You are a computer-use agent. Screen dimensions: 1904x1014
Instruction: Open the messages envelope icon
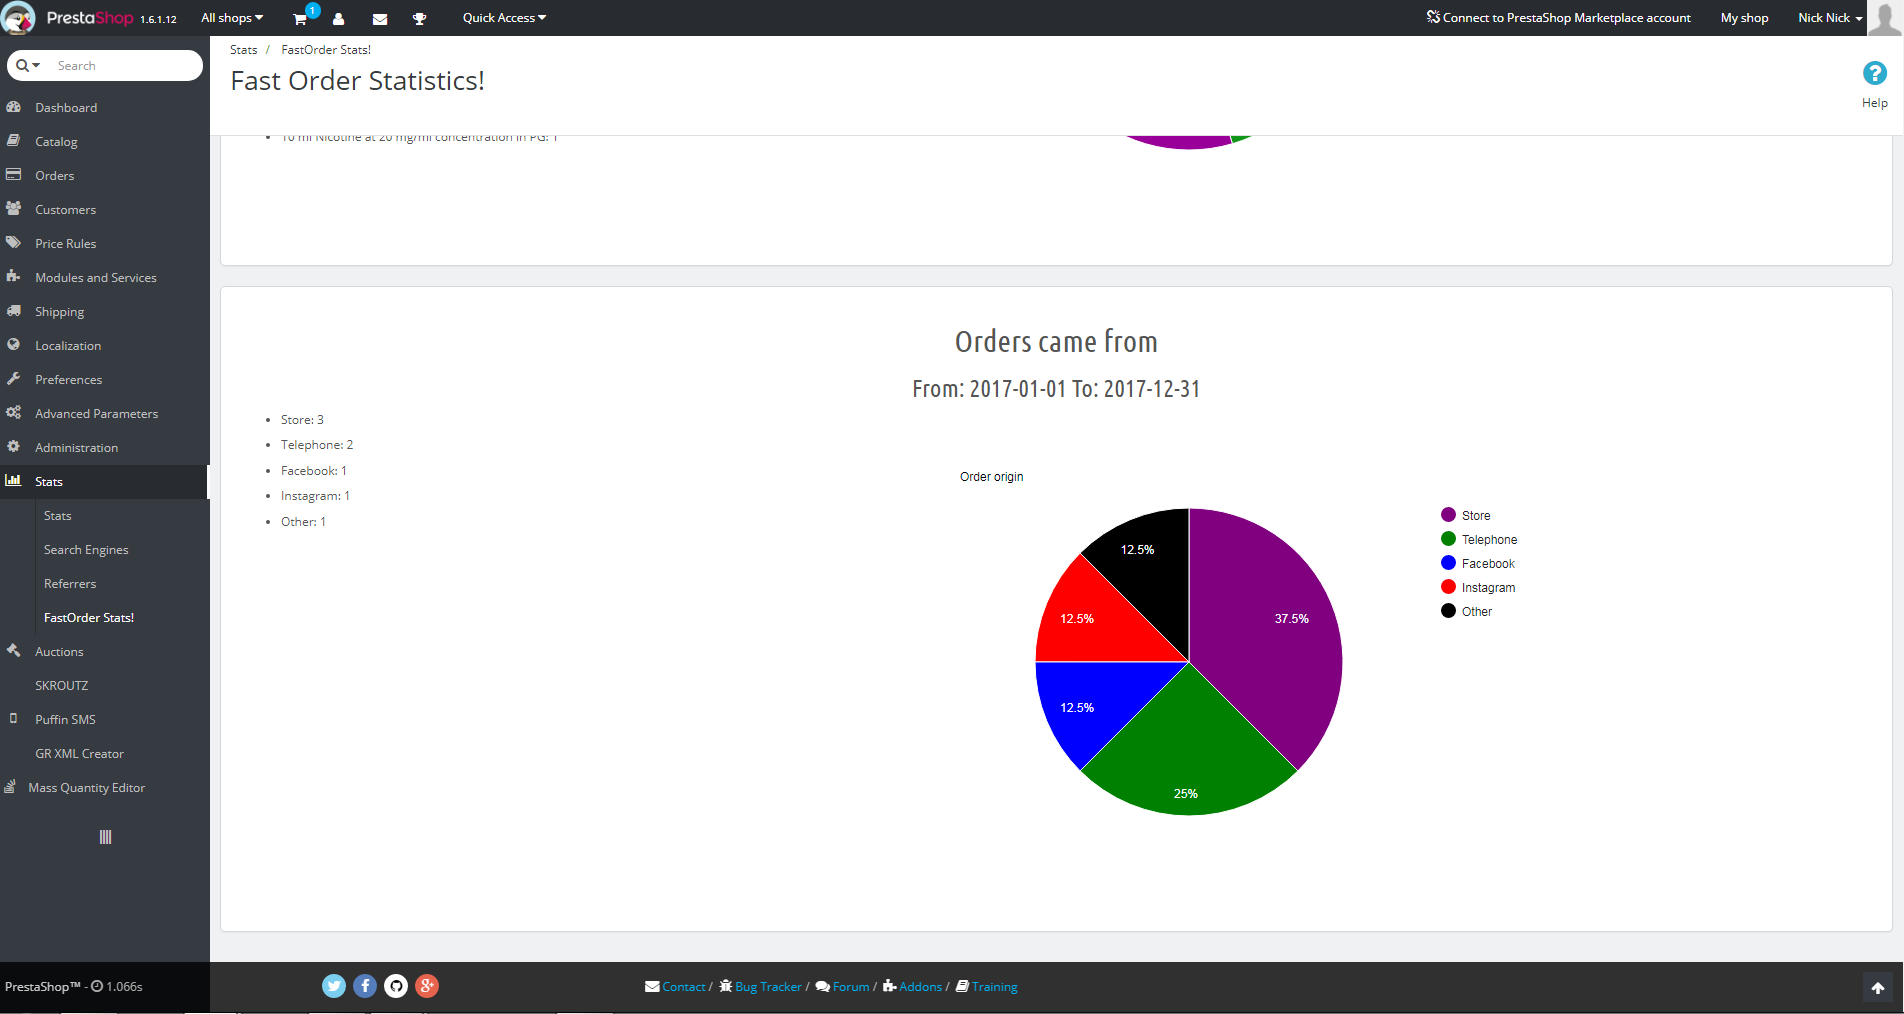click(x=380, y=19)
